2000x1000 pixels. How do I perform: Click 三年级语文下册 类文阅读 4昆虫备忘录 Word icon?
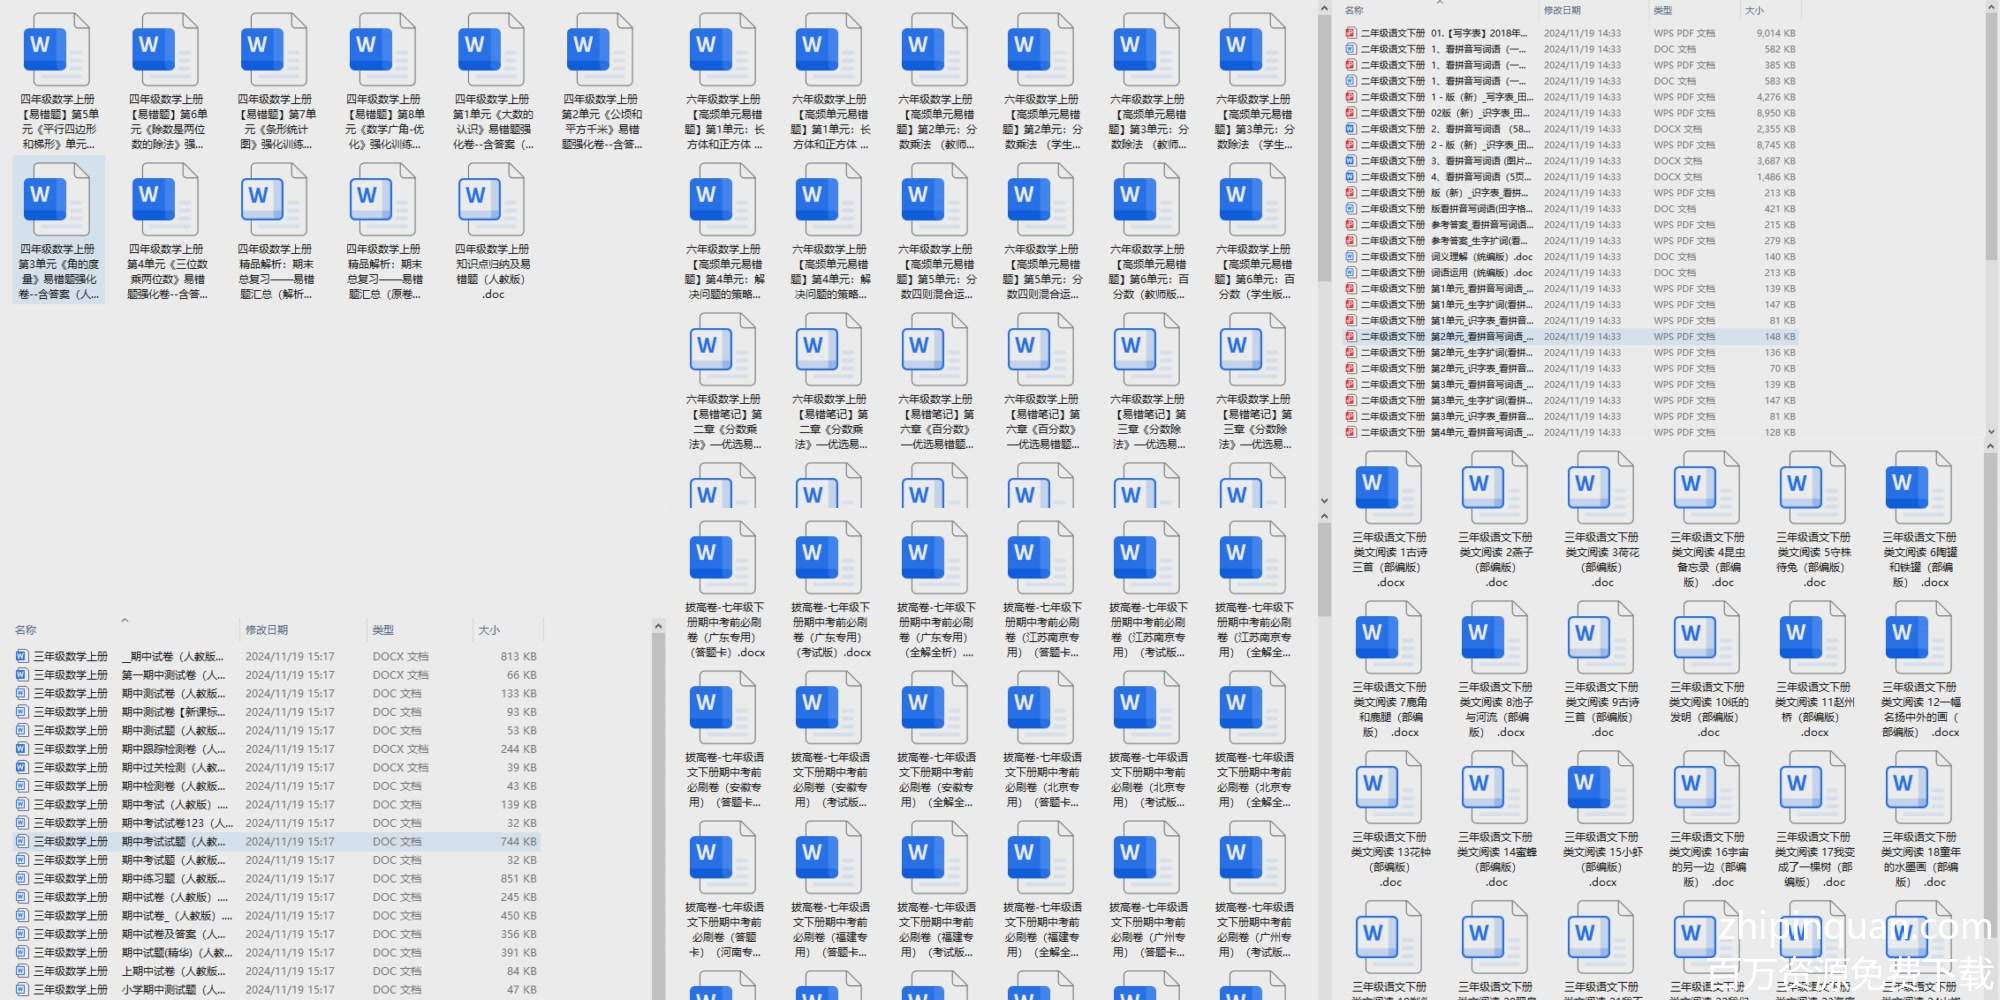(x=1708, y=487)
